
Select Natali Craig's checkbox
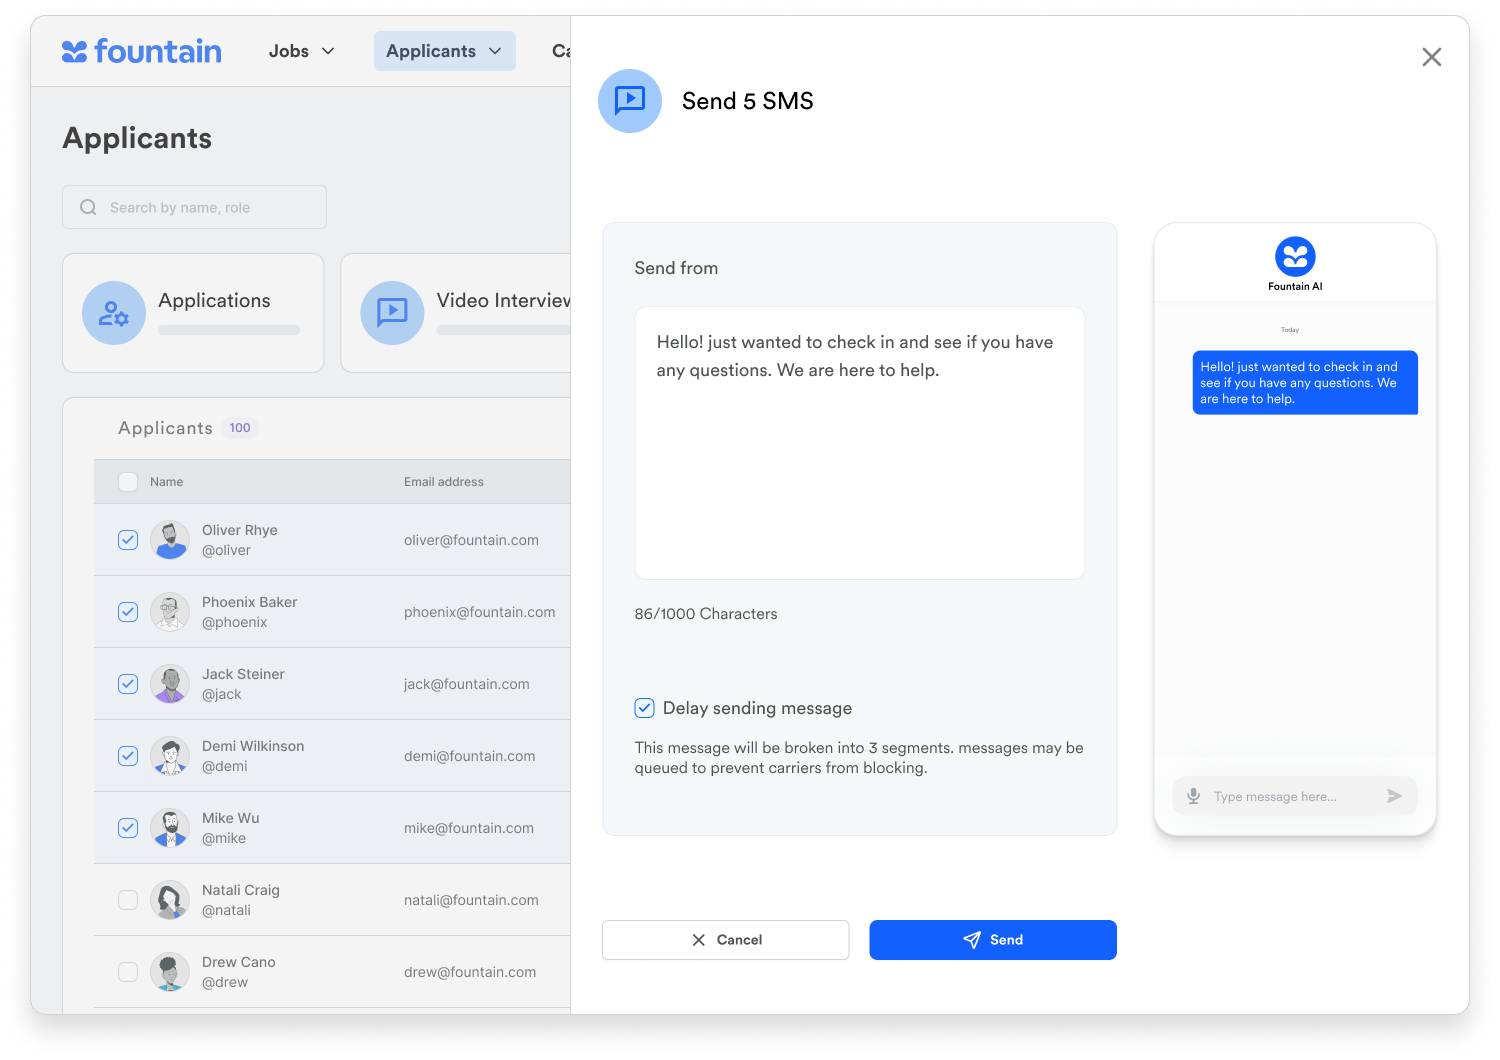(x=128, y=900)
